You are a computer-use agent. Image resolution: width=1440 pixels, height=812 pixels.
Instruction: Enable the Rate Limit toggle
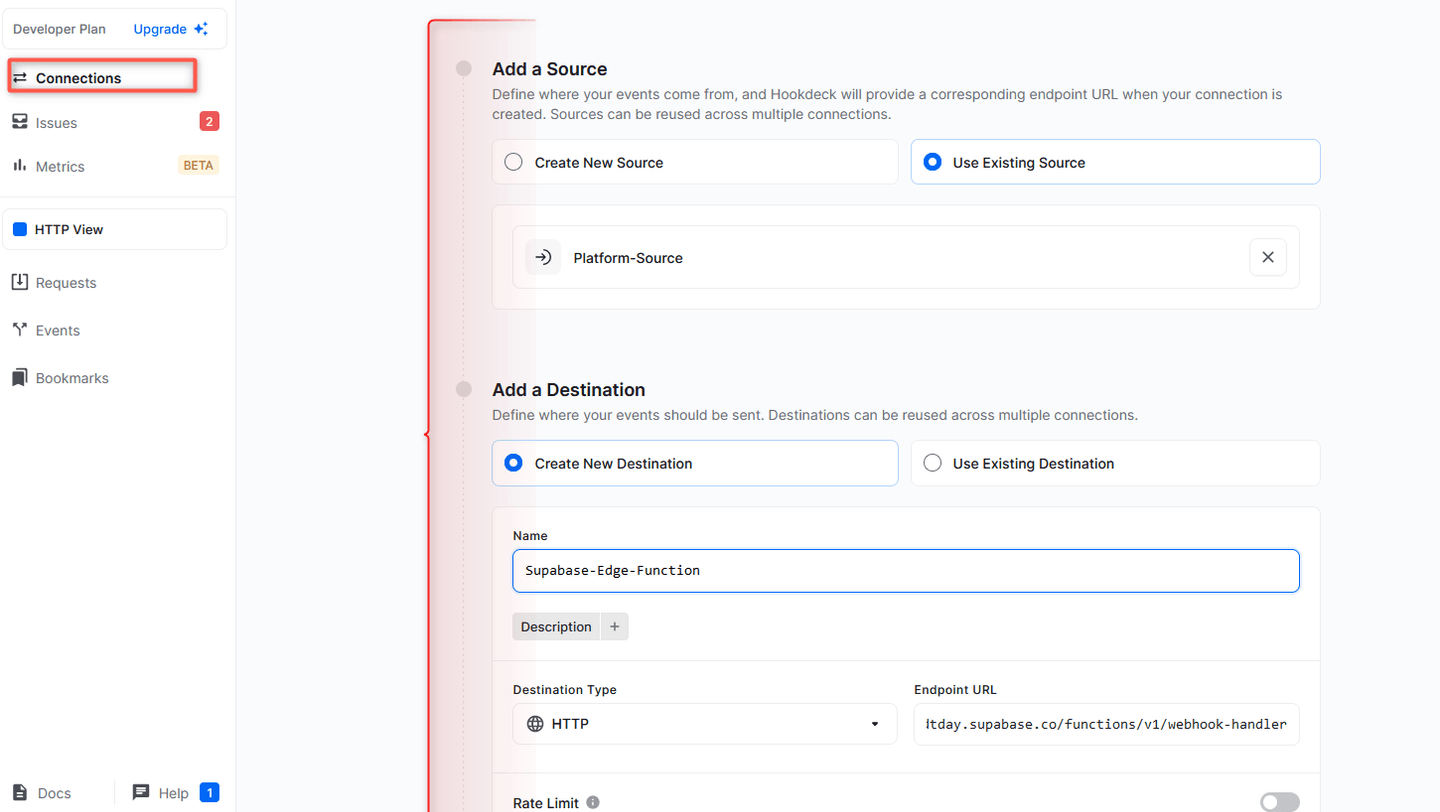[x=1280, y=801]
